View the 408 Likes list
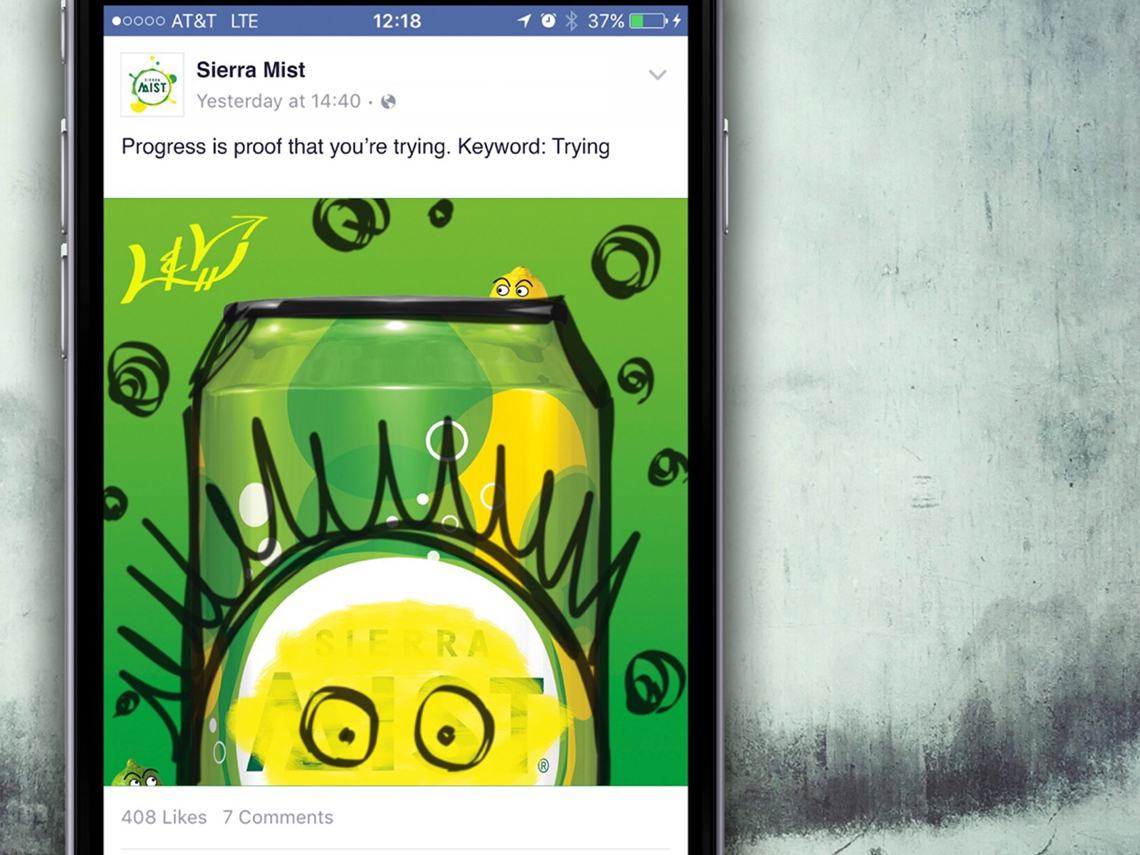The height and width of the screenshot is (855, 1140). (x=164, y=817)
